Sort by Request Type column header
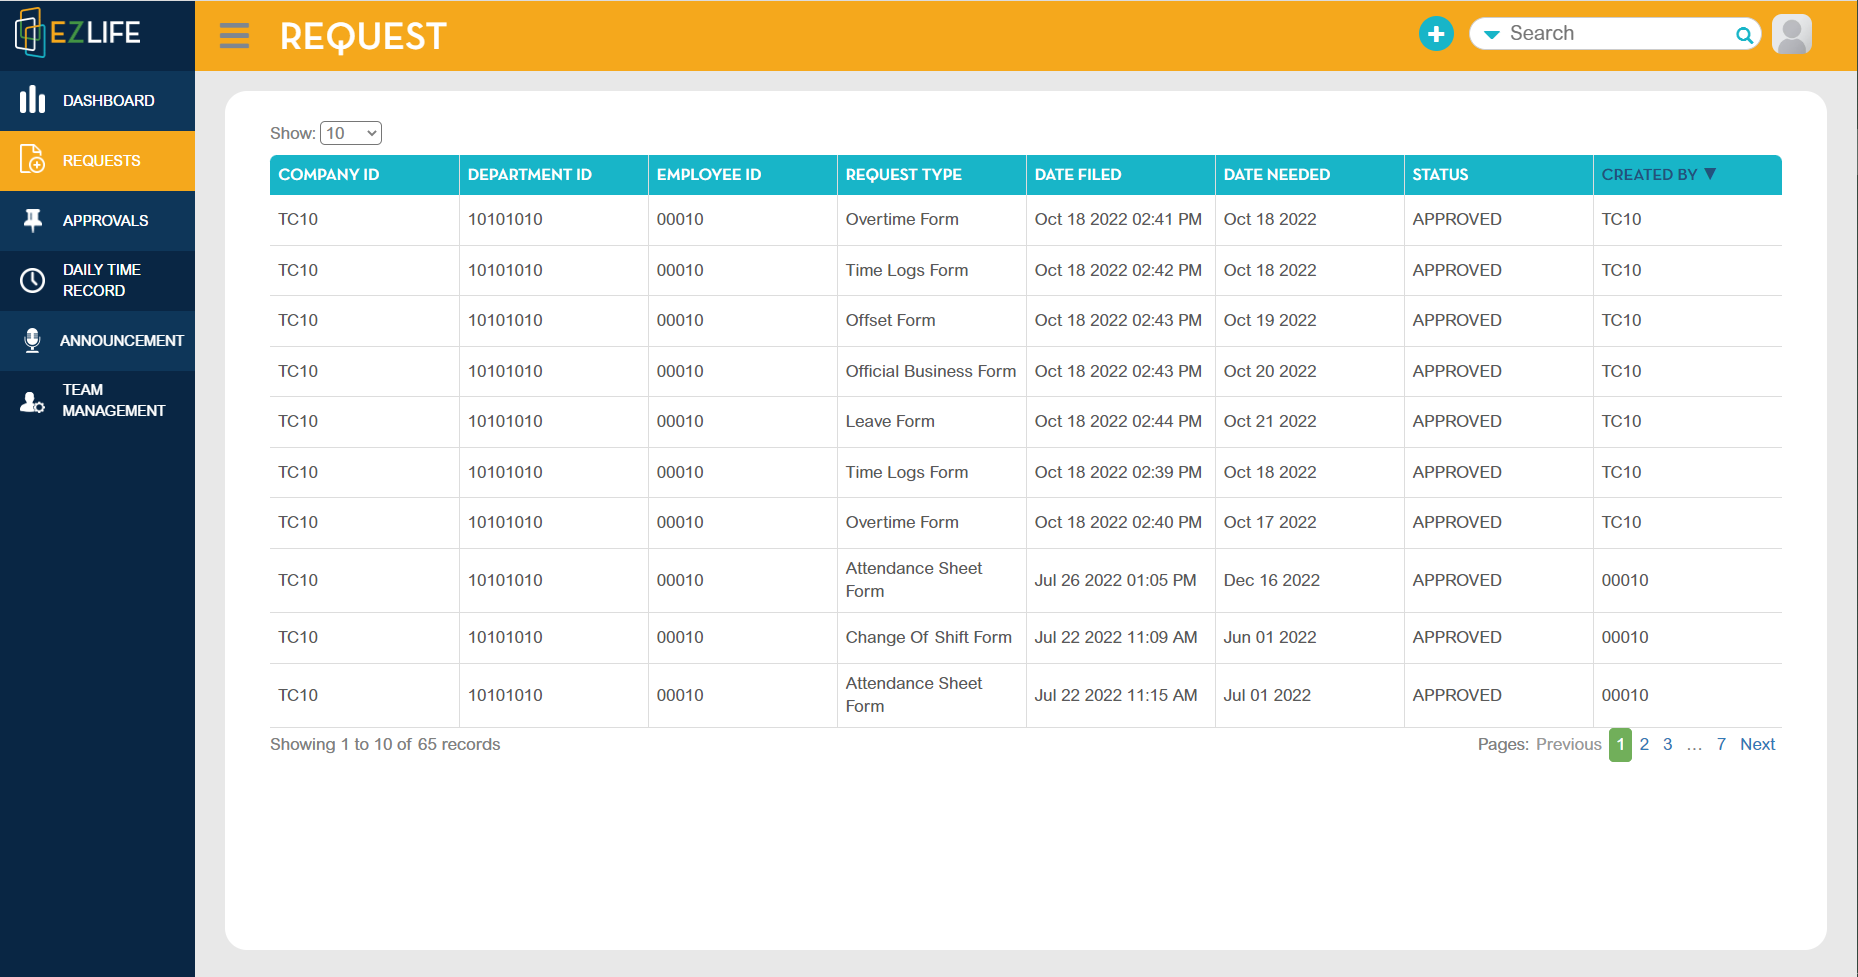1858x977 pixels. pyautogui.click(x=931, y=174)
